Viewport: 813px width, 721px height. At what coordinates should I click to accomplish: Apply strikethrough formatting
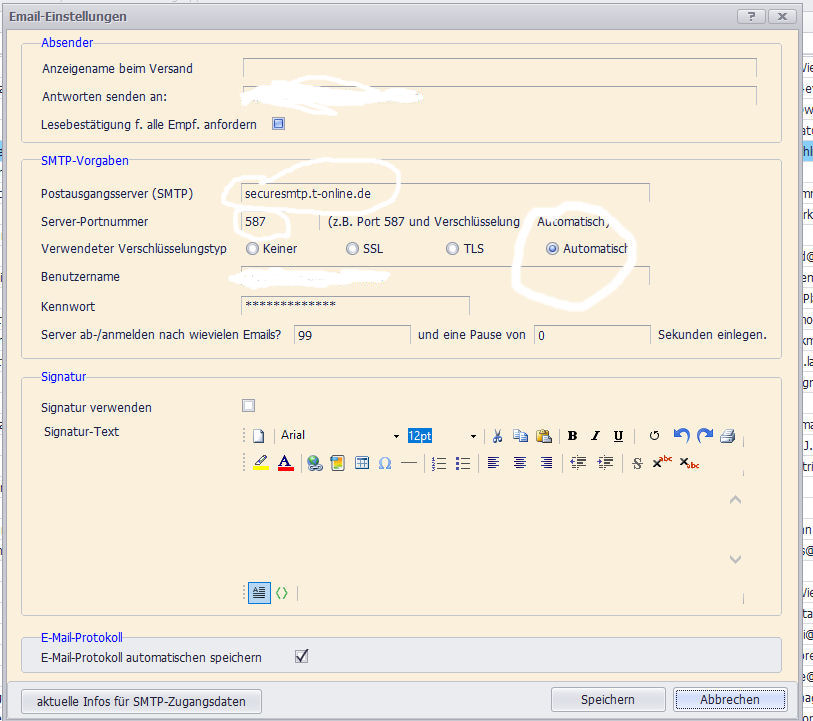(x=637, y=463)
